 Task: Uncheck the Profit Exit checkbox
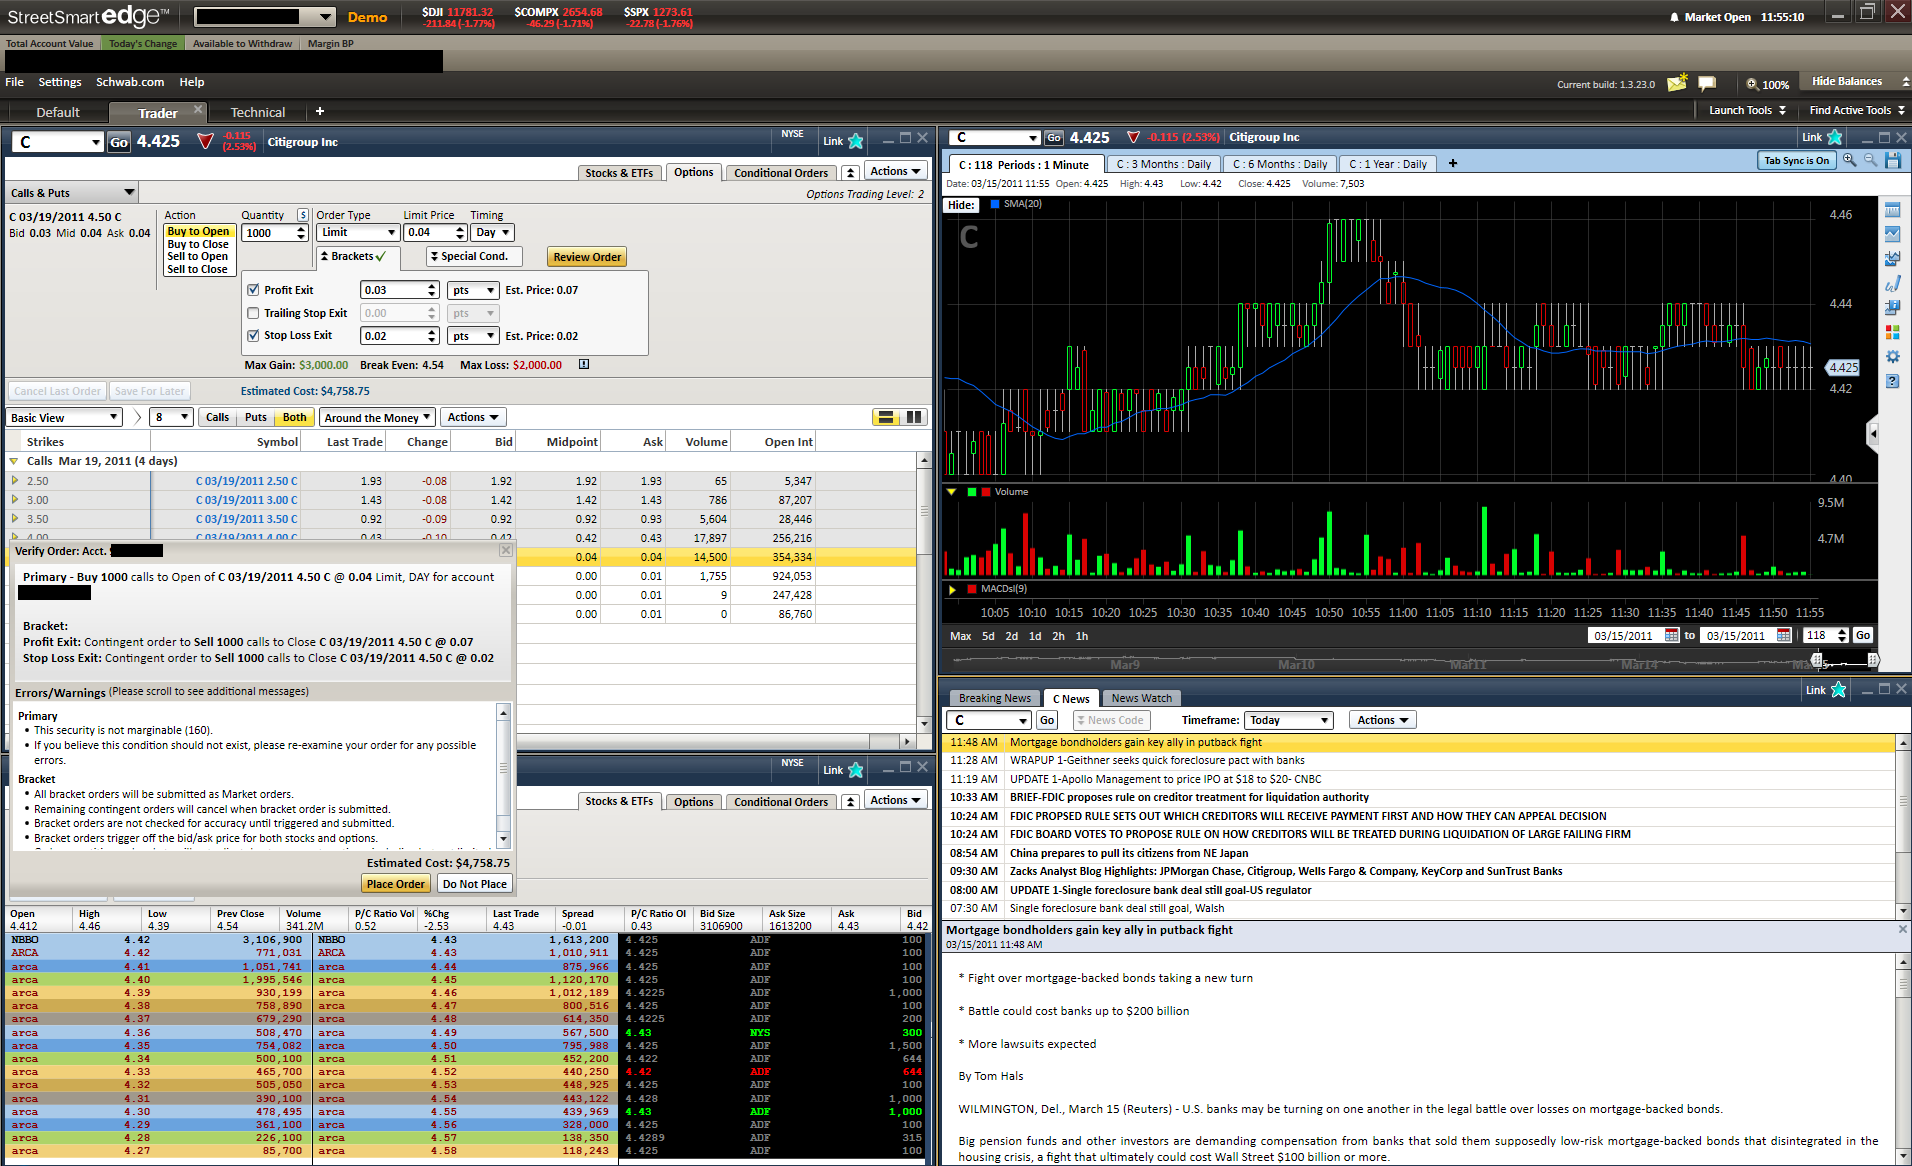[x=253, y=290]
